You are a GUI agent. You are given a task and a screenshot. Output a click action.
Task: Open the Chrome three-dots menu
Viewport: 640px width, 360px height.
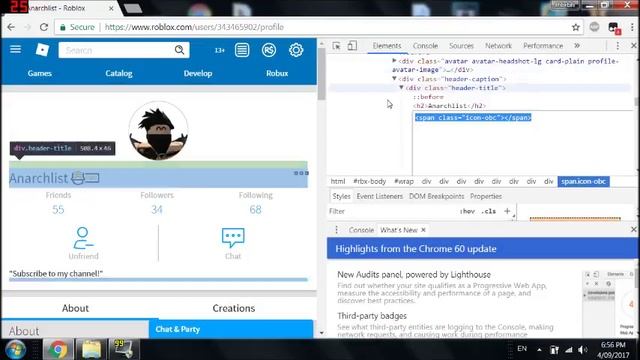point(632,27)
